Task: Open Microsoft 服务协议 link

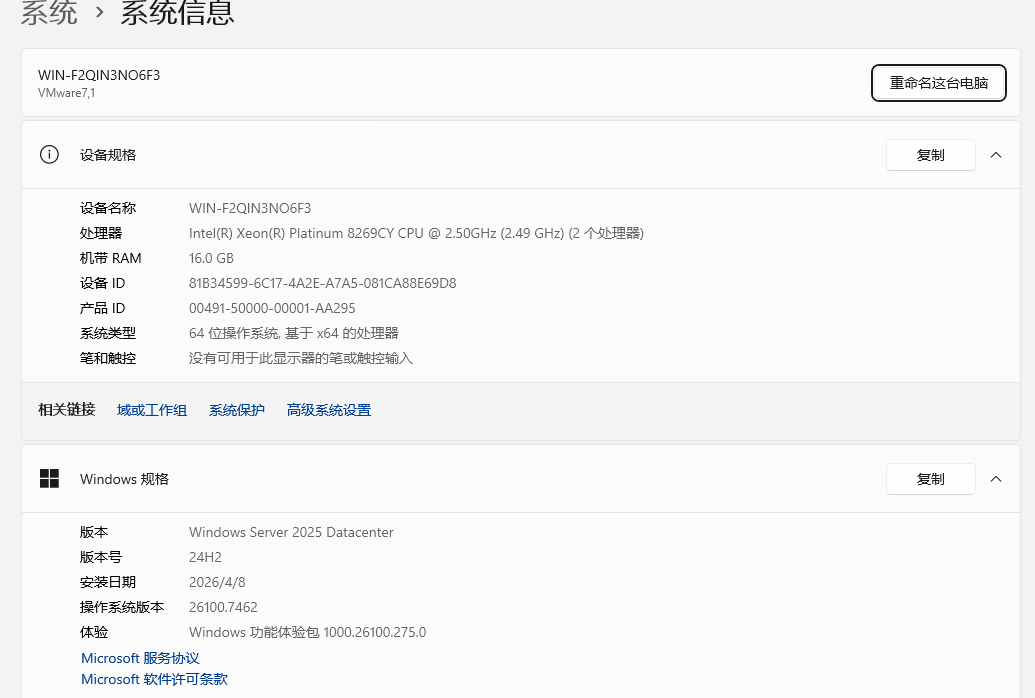Action: (140, 658)
